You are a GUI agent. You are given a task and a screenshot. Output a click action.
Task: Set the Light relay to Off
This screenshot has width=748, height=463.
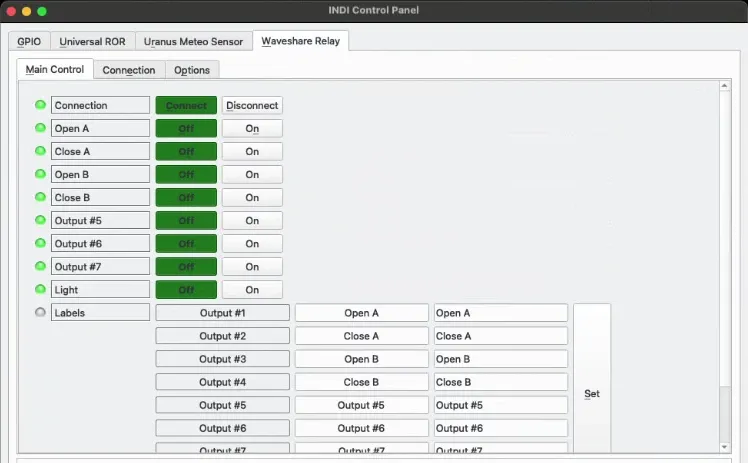click(186, 290)
